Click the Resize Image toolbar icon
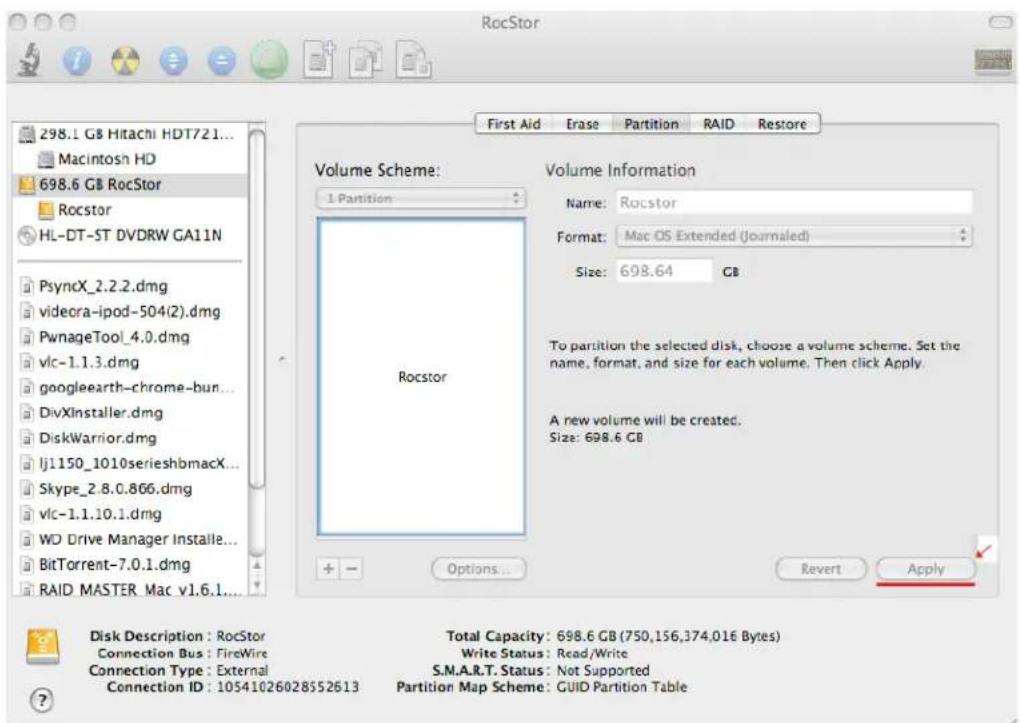The width and height of the screenshot is (1021, 723). point(414,61)
